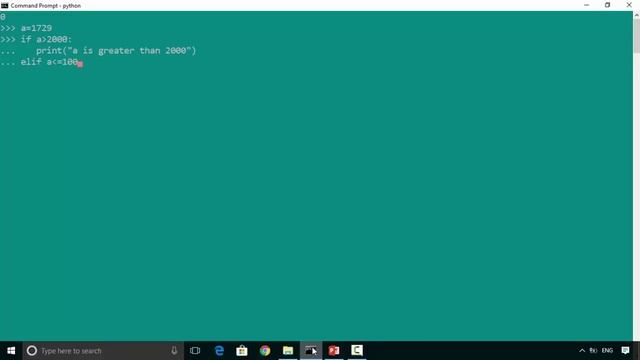This screenshot has height=360, width=640.
Task: Launch Microsoft Edge from taskbar
Action: pyautogui.click(x=219, y=351)
